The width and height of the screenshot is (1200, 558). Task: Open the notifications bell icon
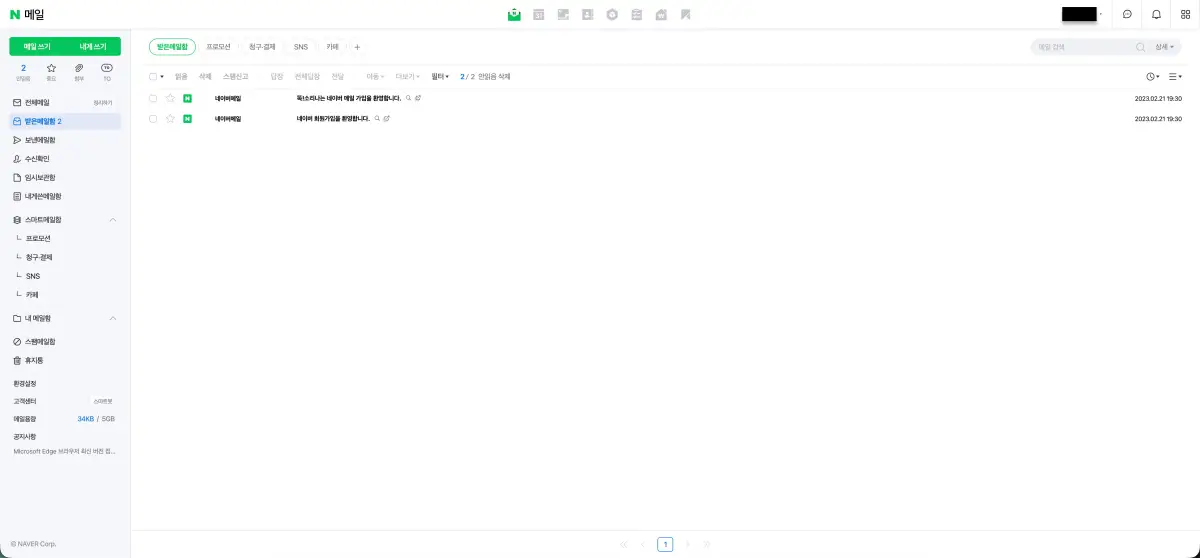[1156, 15]
